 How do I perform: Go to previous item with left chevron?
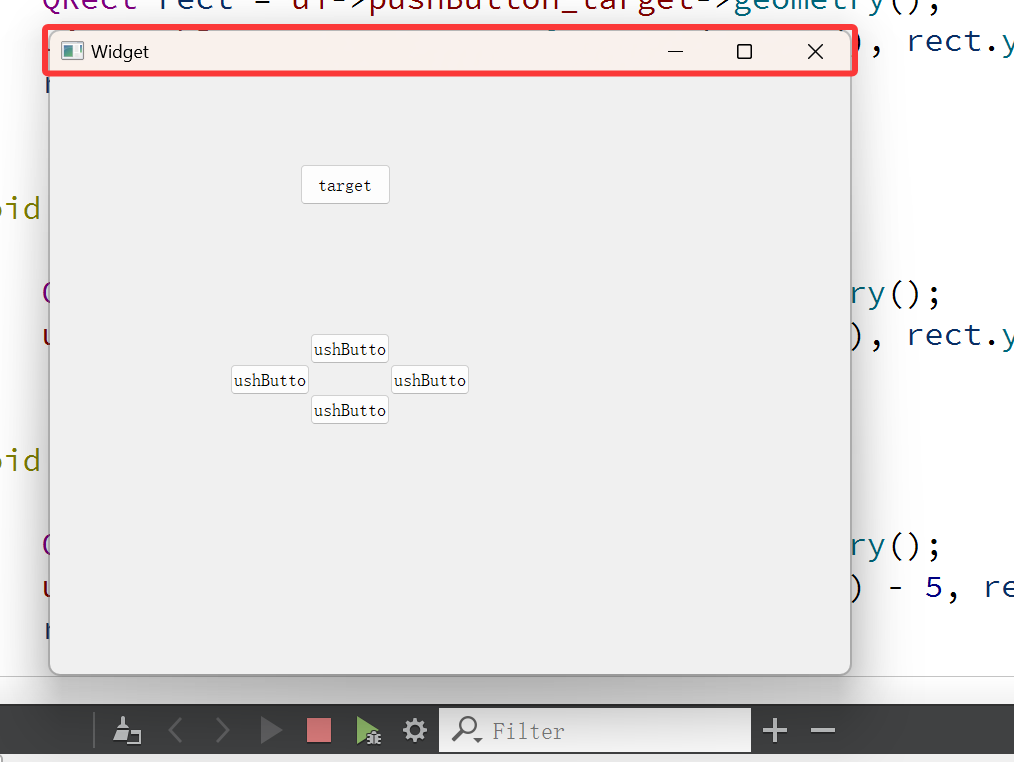tap(175, 730)
